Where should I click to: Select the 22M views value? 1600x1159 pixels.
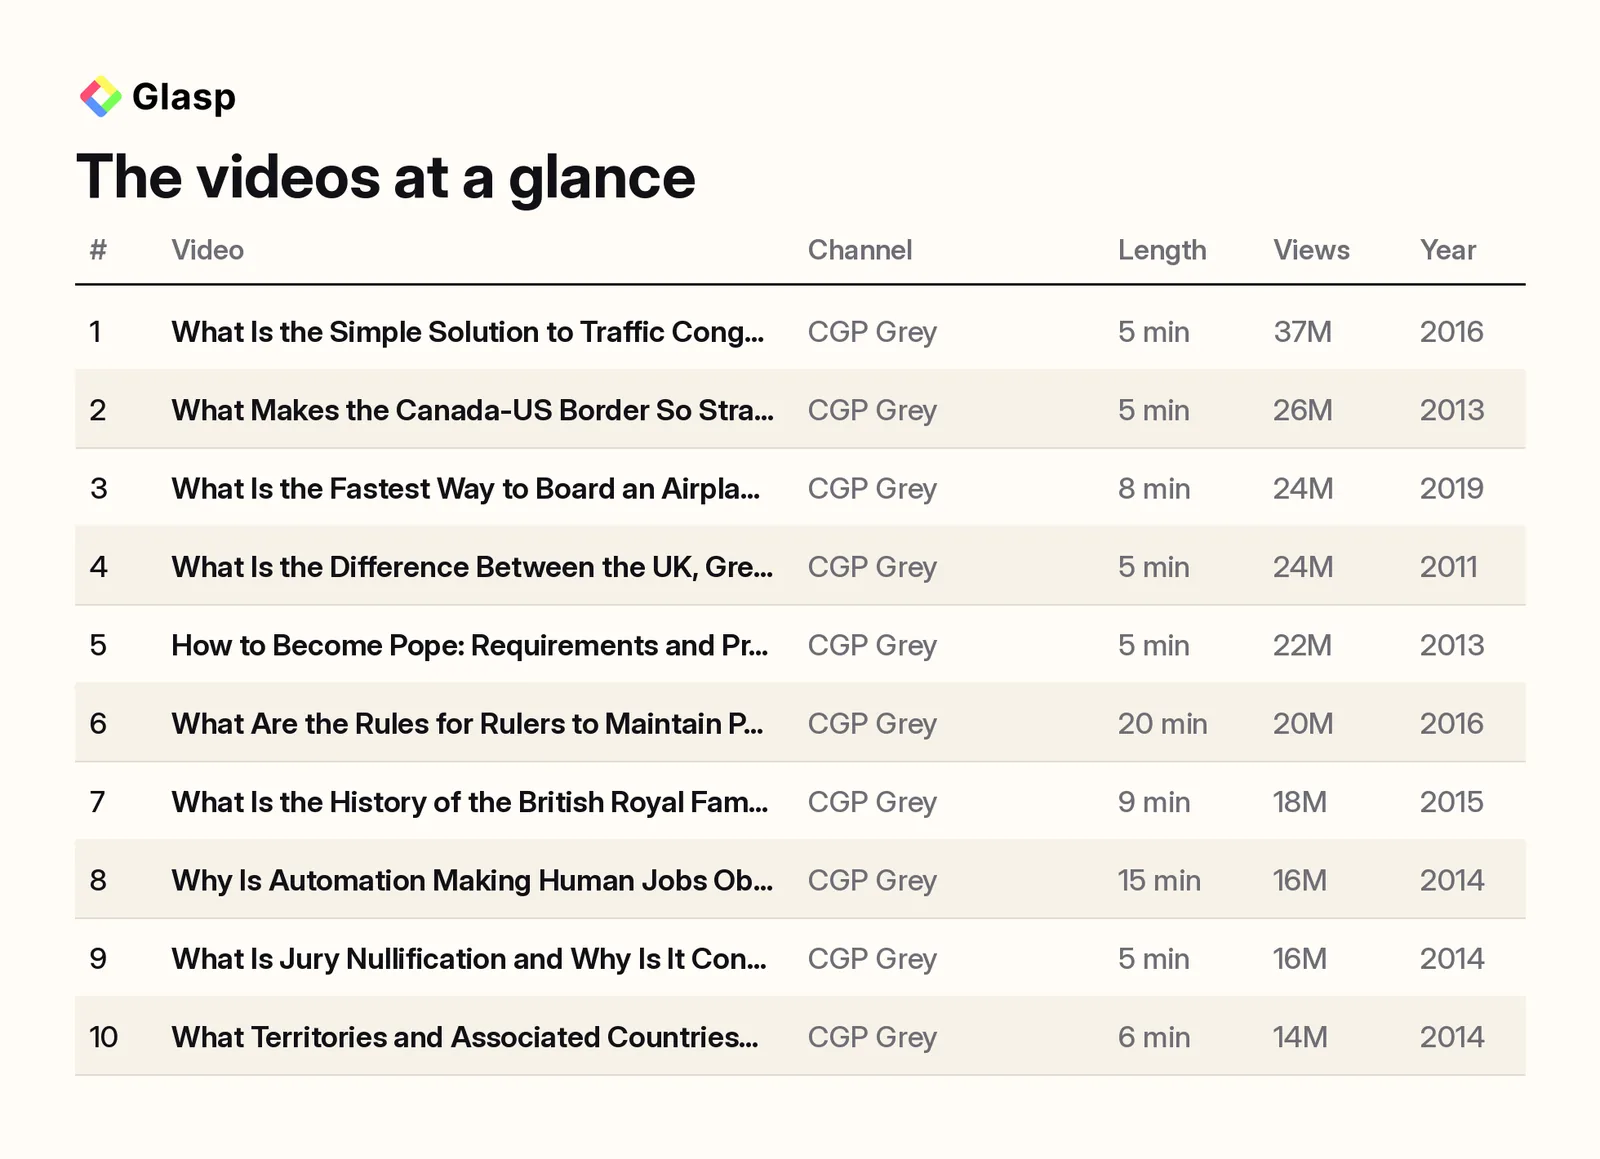coord(1302,646)
